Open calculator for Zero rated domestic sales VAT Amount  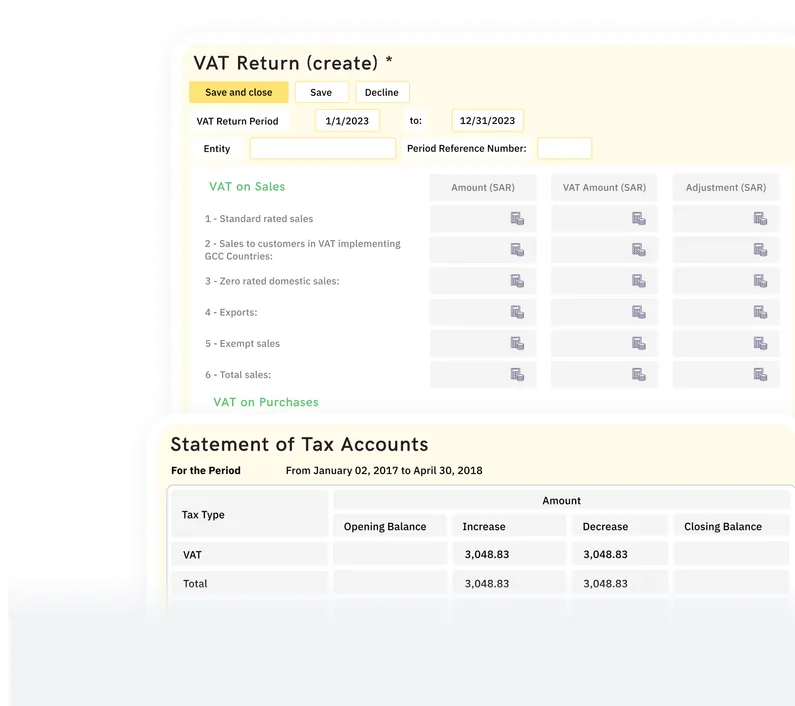pyautogui.click(x=639, y=281)
